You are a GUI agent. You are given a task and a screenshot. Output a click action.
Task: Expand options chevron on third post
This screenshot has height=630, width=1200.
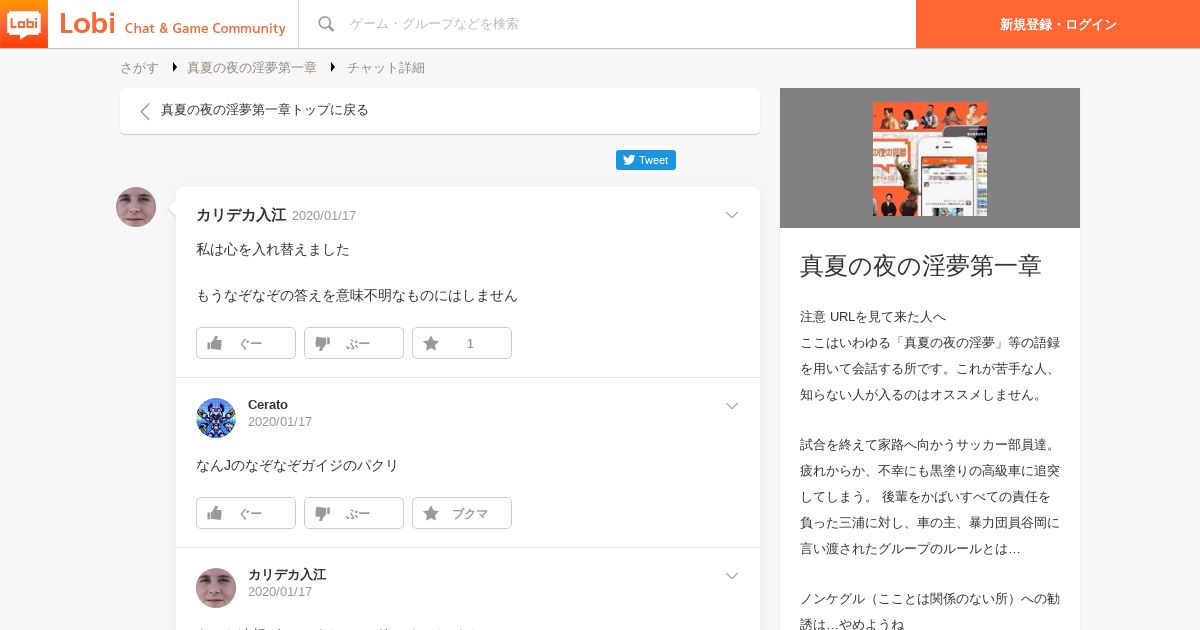731,576
